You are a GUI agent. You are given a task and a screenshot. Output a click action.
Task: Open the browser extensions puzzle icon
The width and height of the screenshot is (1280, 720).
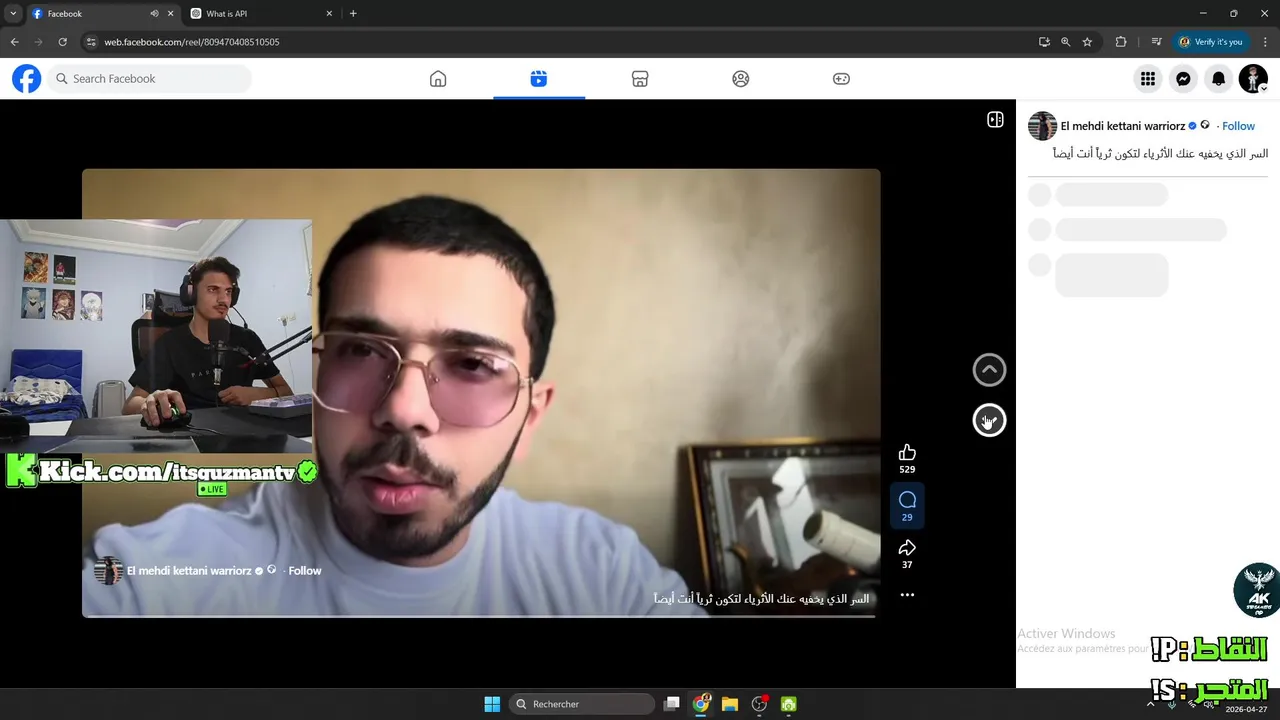pos(1121,42)
